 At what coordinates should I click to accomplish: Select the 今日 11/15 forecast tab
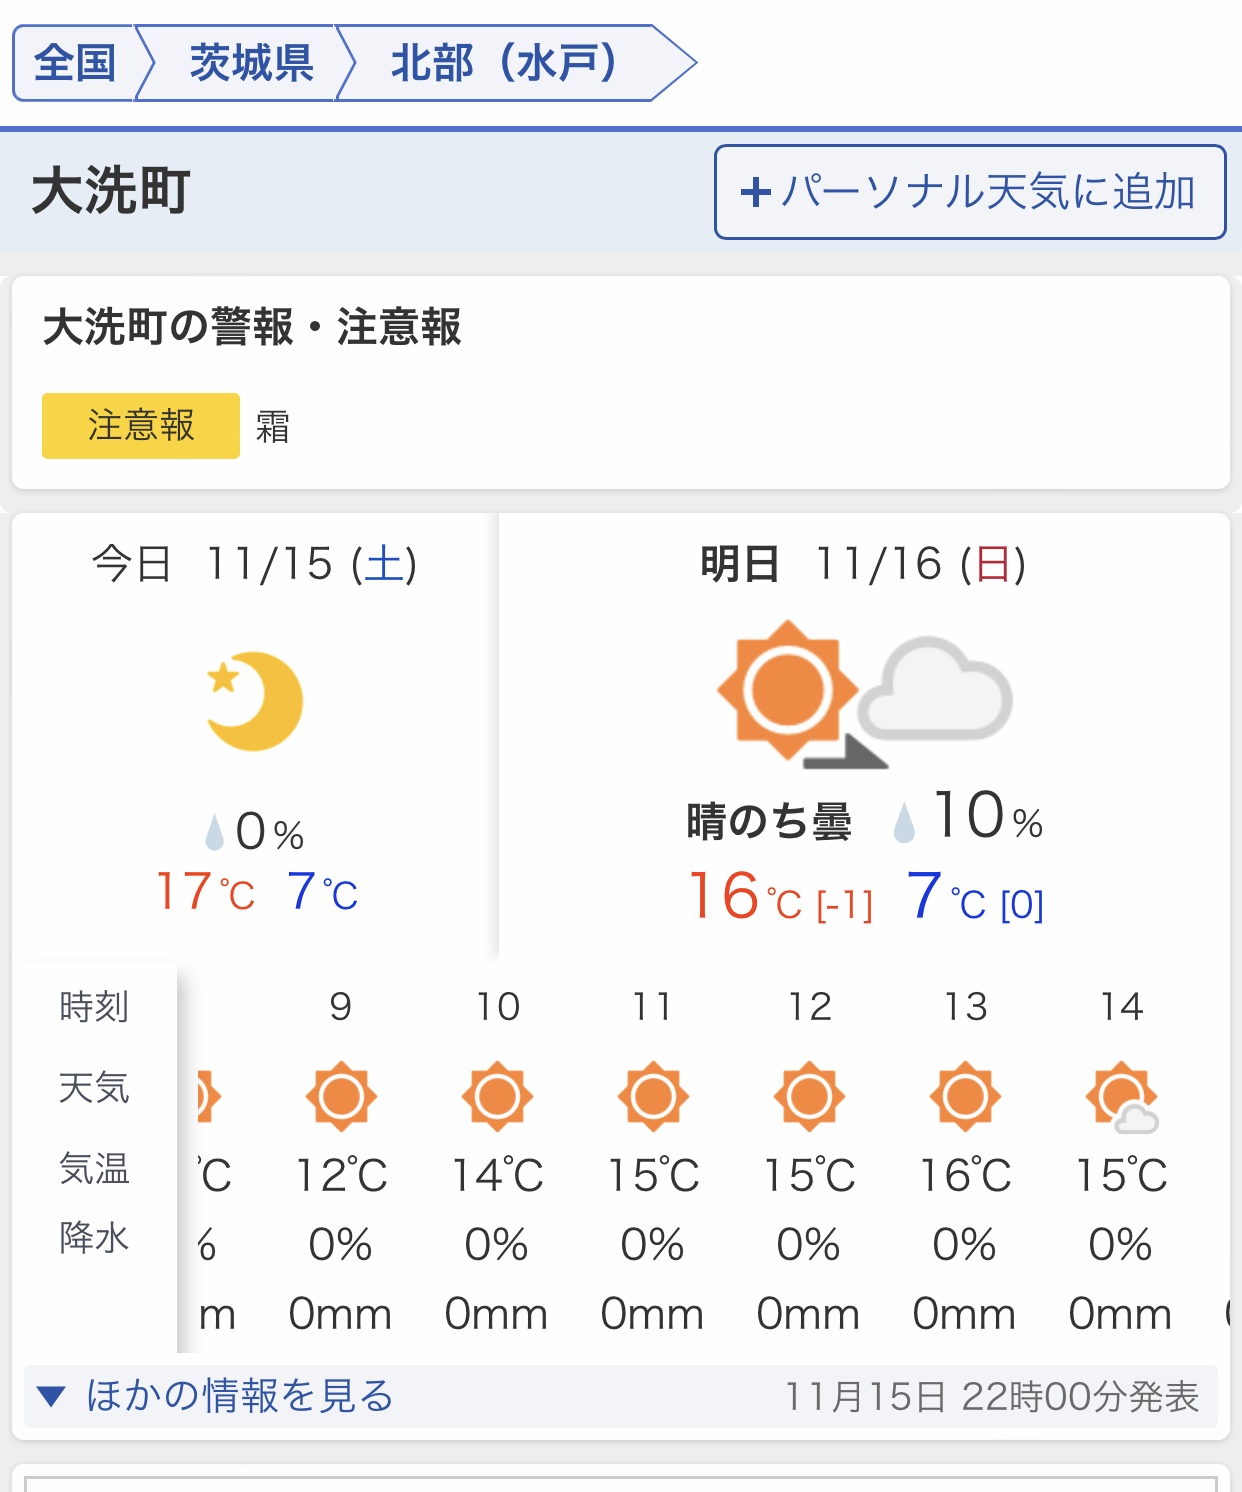(x=254, y=564)
